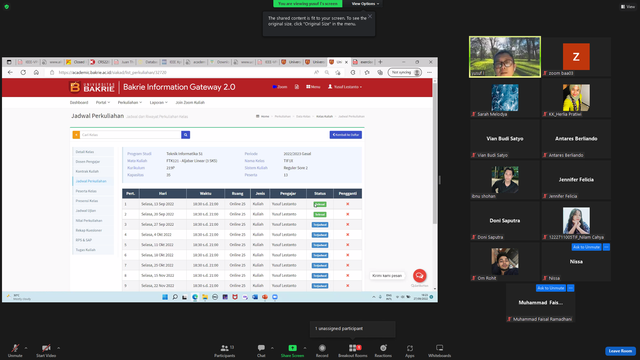Click the Leave Room button
This screenshot has height=360, width=640.
pos(620,351)
